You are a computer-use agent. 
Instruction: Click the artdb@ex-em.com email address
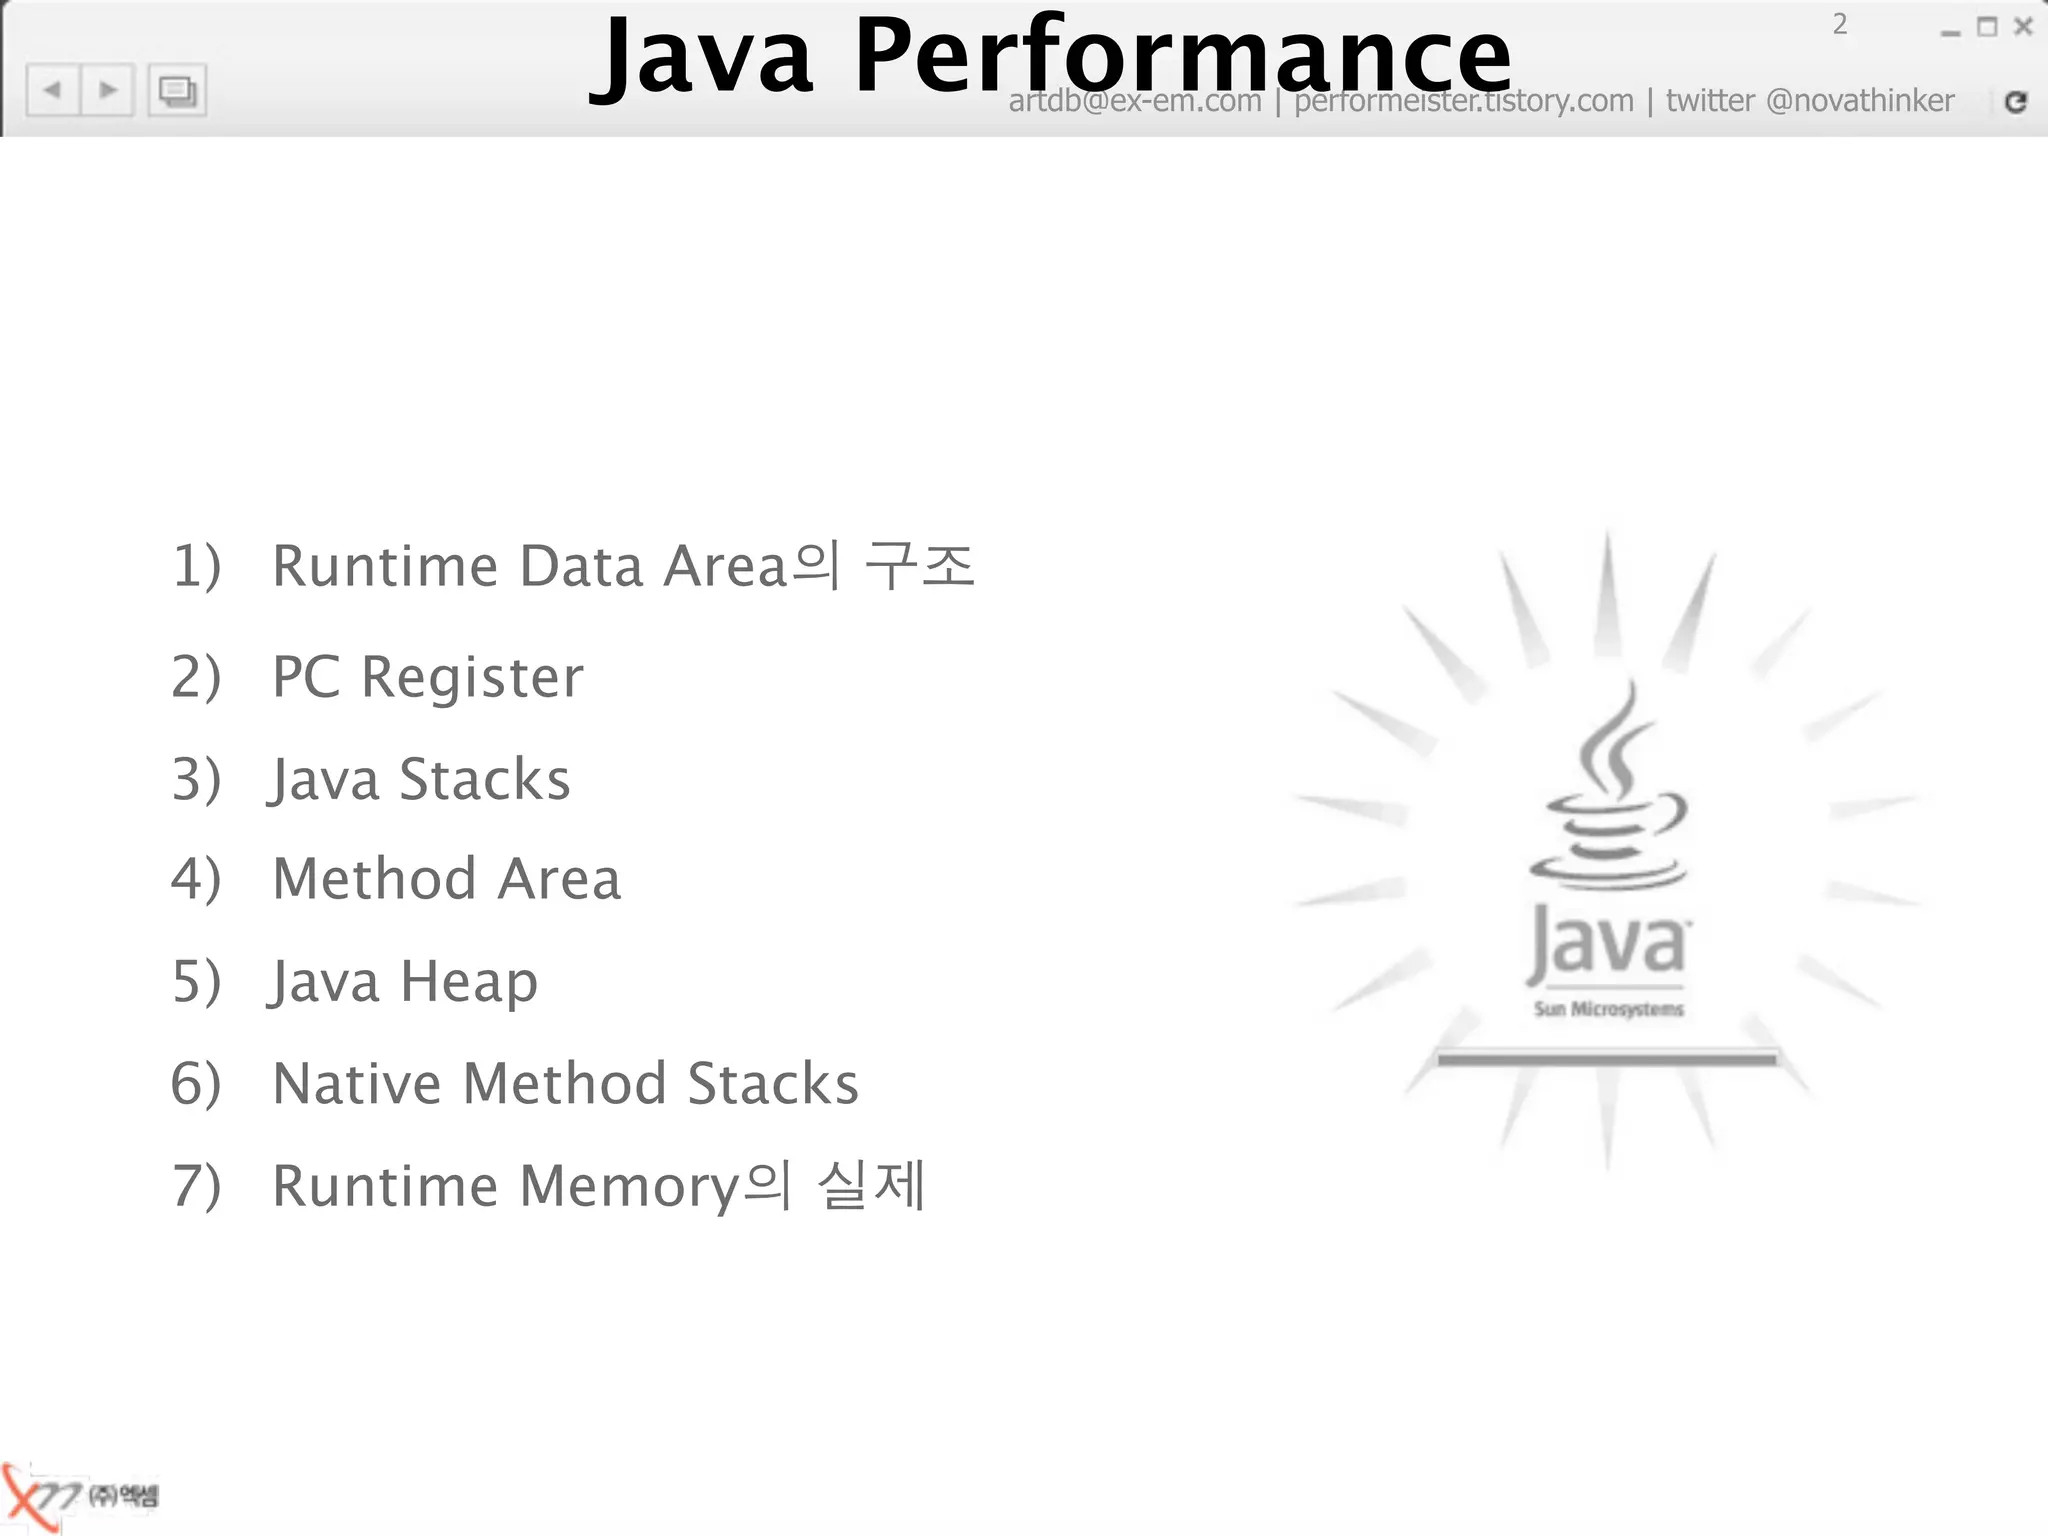1135,101
